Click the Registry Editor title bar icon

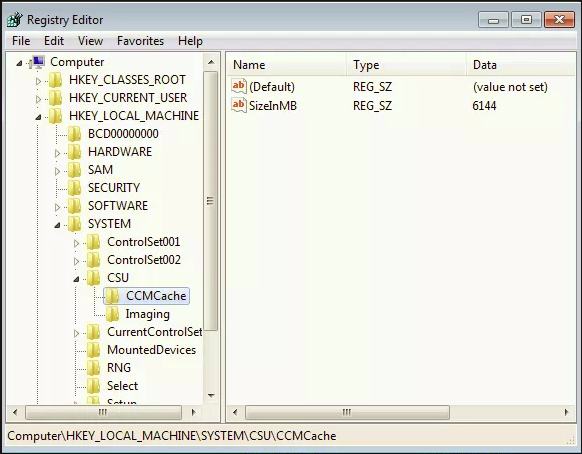coord(15,20)
